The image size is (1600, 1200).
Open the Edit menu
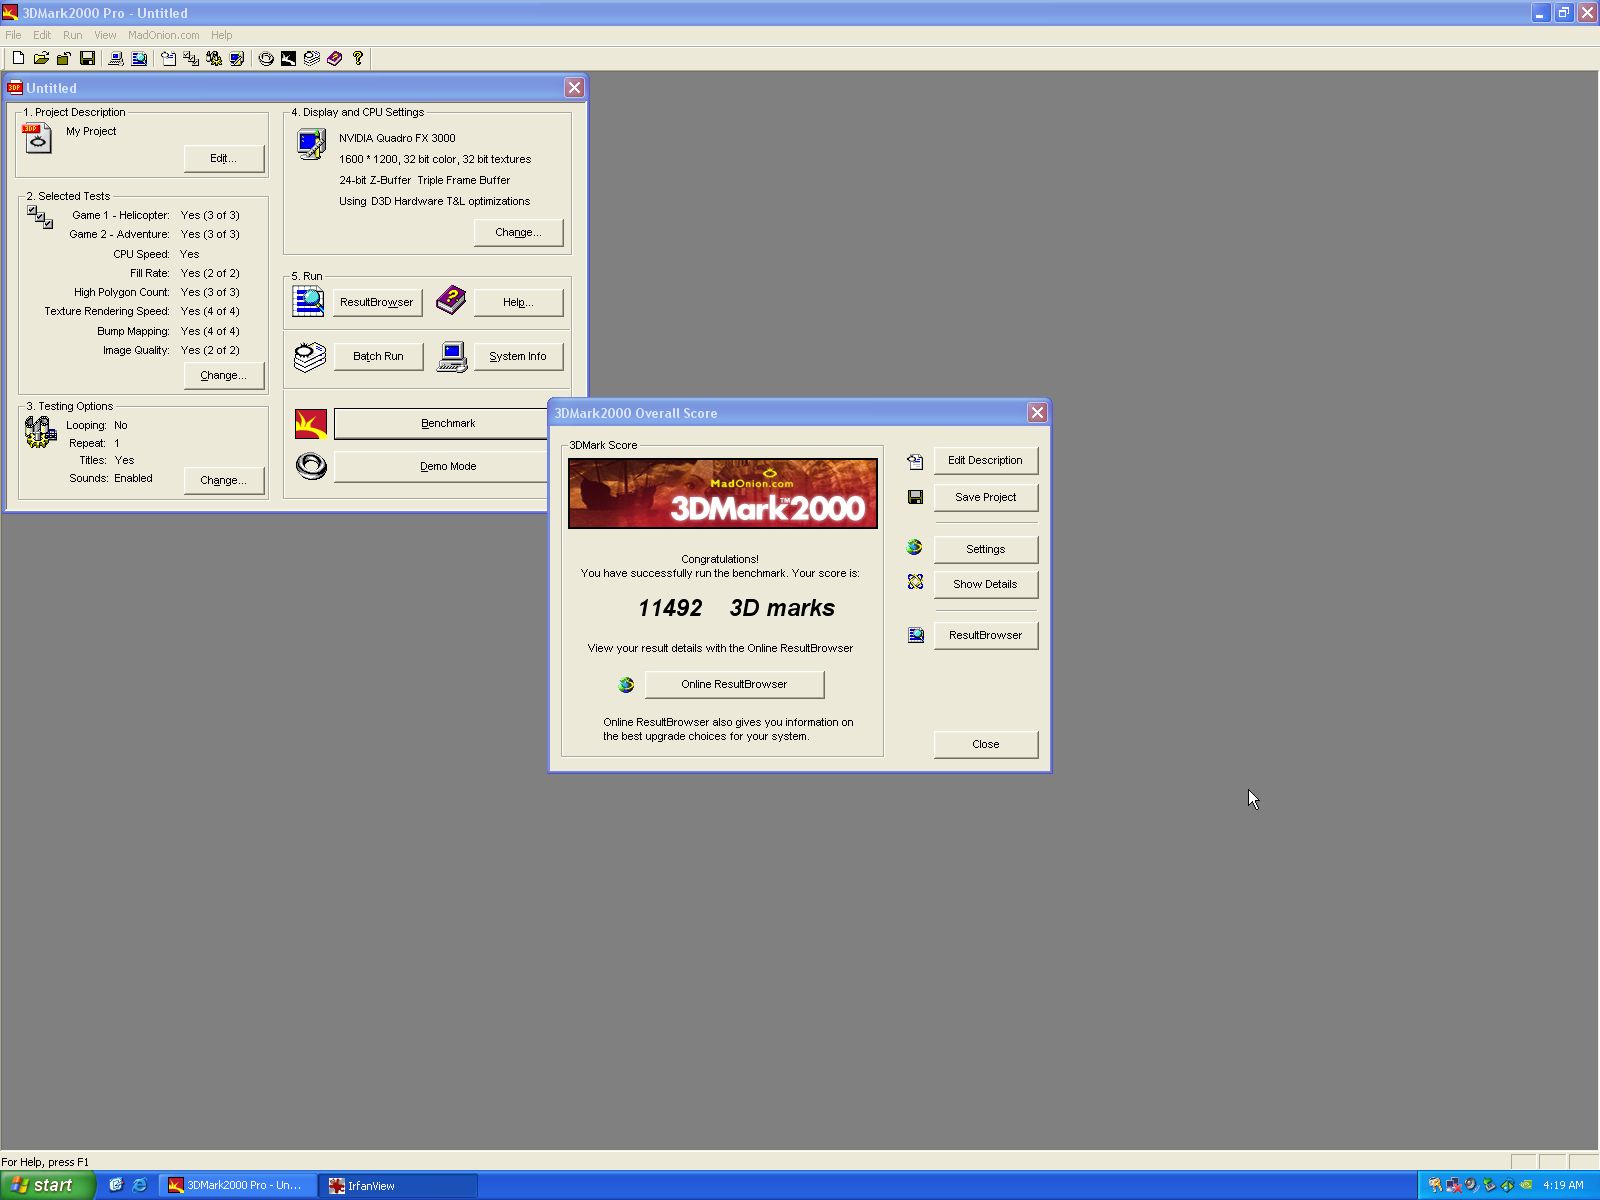click(42, 35)
